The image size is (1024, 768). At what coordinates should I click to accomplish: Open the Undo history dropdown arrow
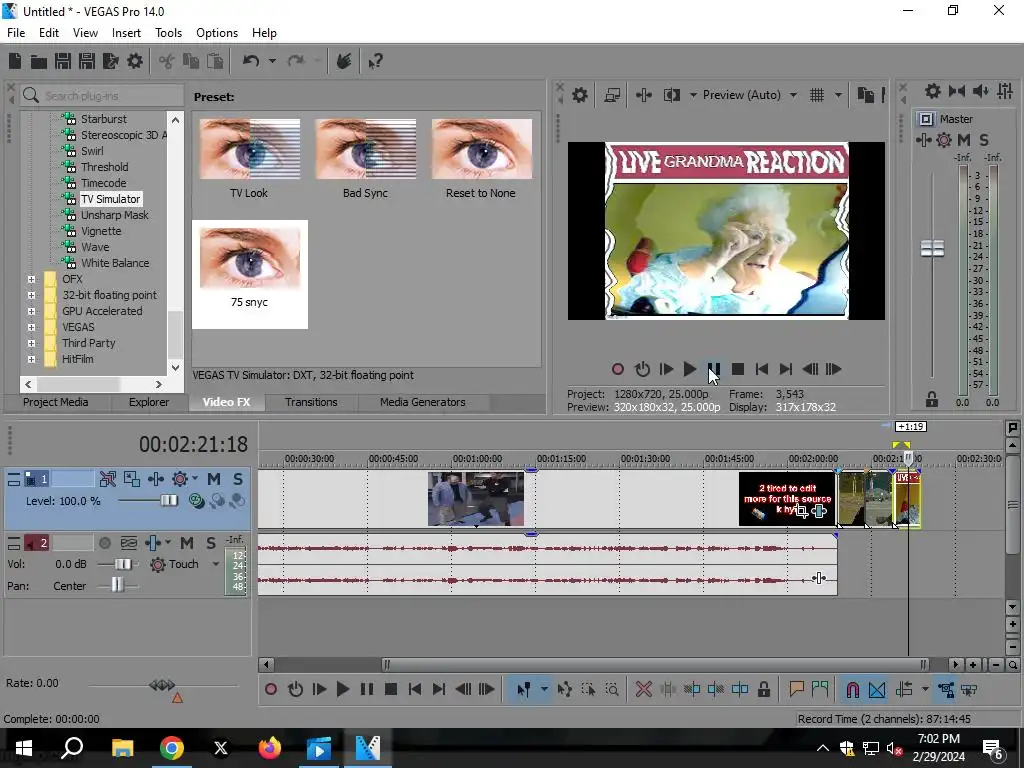(x=272, y=61)
